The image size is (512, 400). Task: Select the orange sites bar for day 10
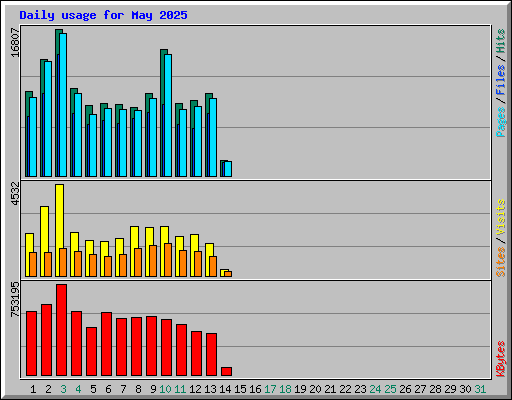[x=168, y=260]
